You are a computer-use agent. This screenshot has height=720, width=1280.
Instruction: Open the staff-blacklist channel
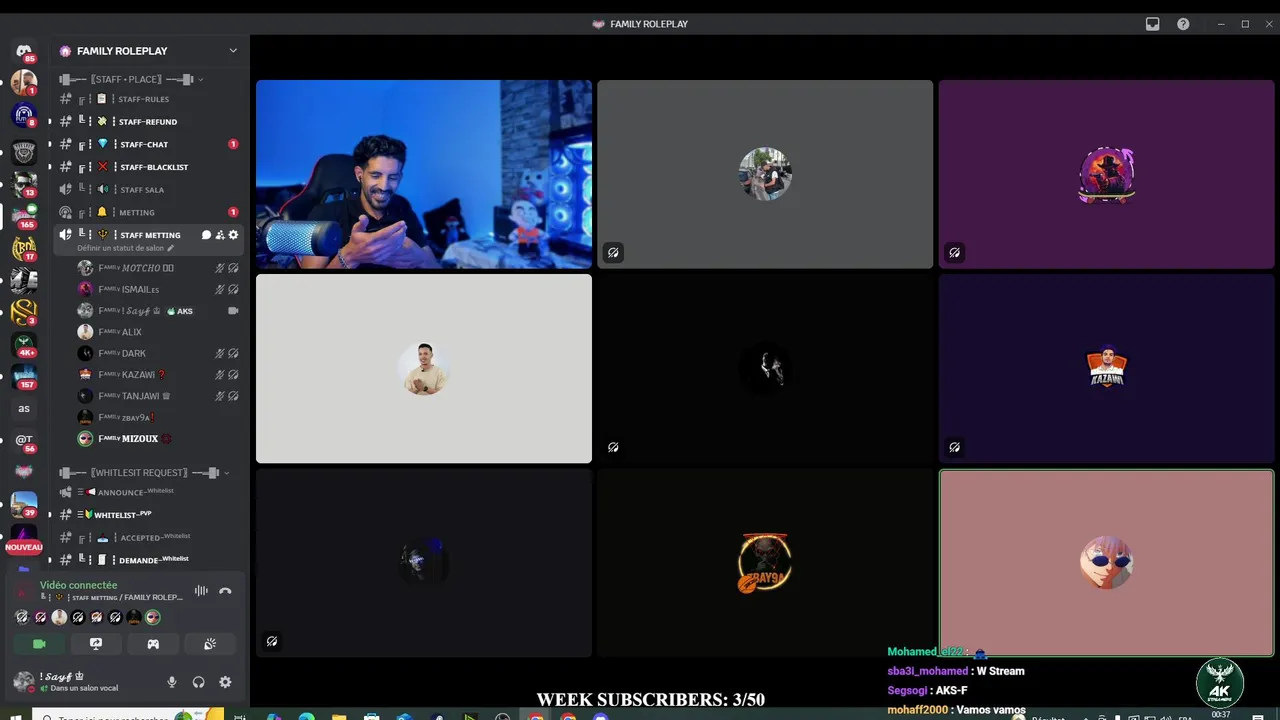148,167
